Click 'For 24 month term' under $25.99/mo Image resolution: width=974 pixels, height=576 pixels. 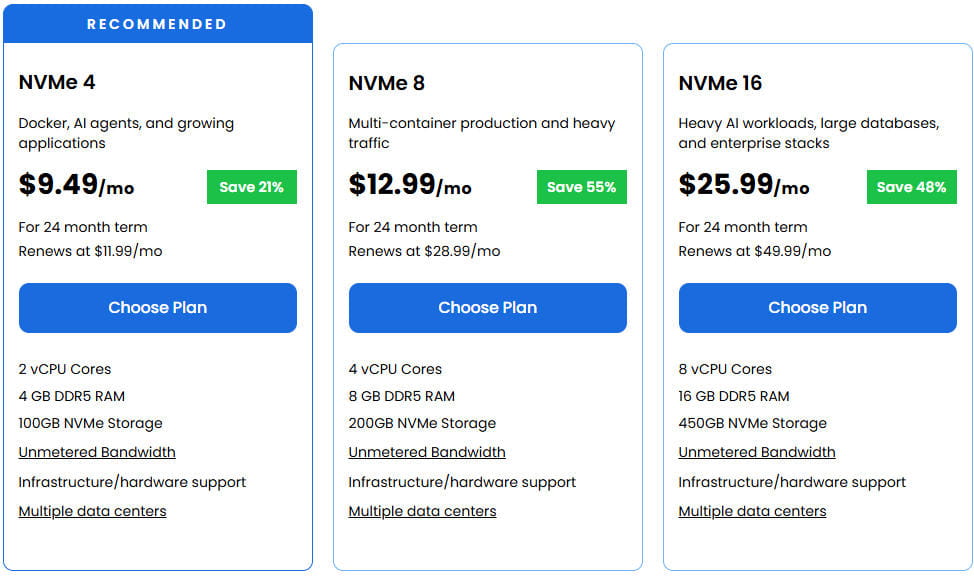point(743,227)
